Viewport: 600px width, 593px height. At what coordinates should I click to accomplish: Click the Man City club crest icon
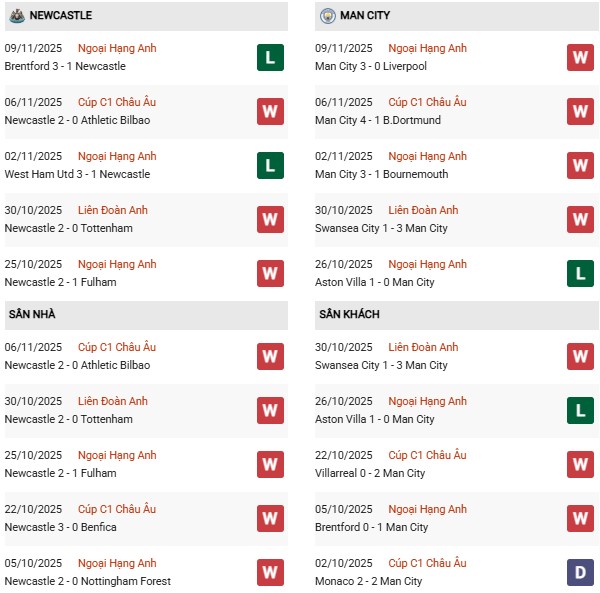[x=328, y=15]
